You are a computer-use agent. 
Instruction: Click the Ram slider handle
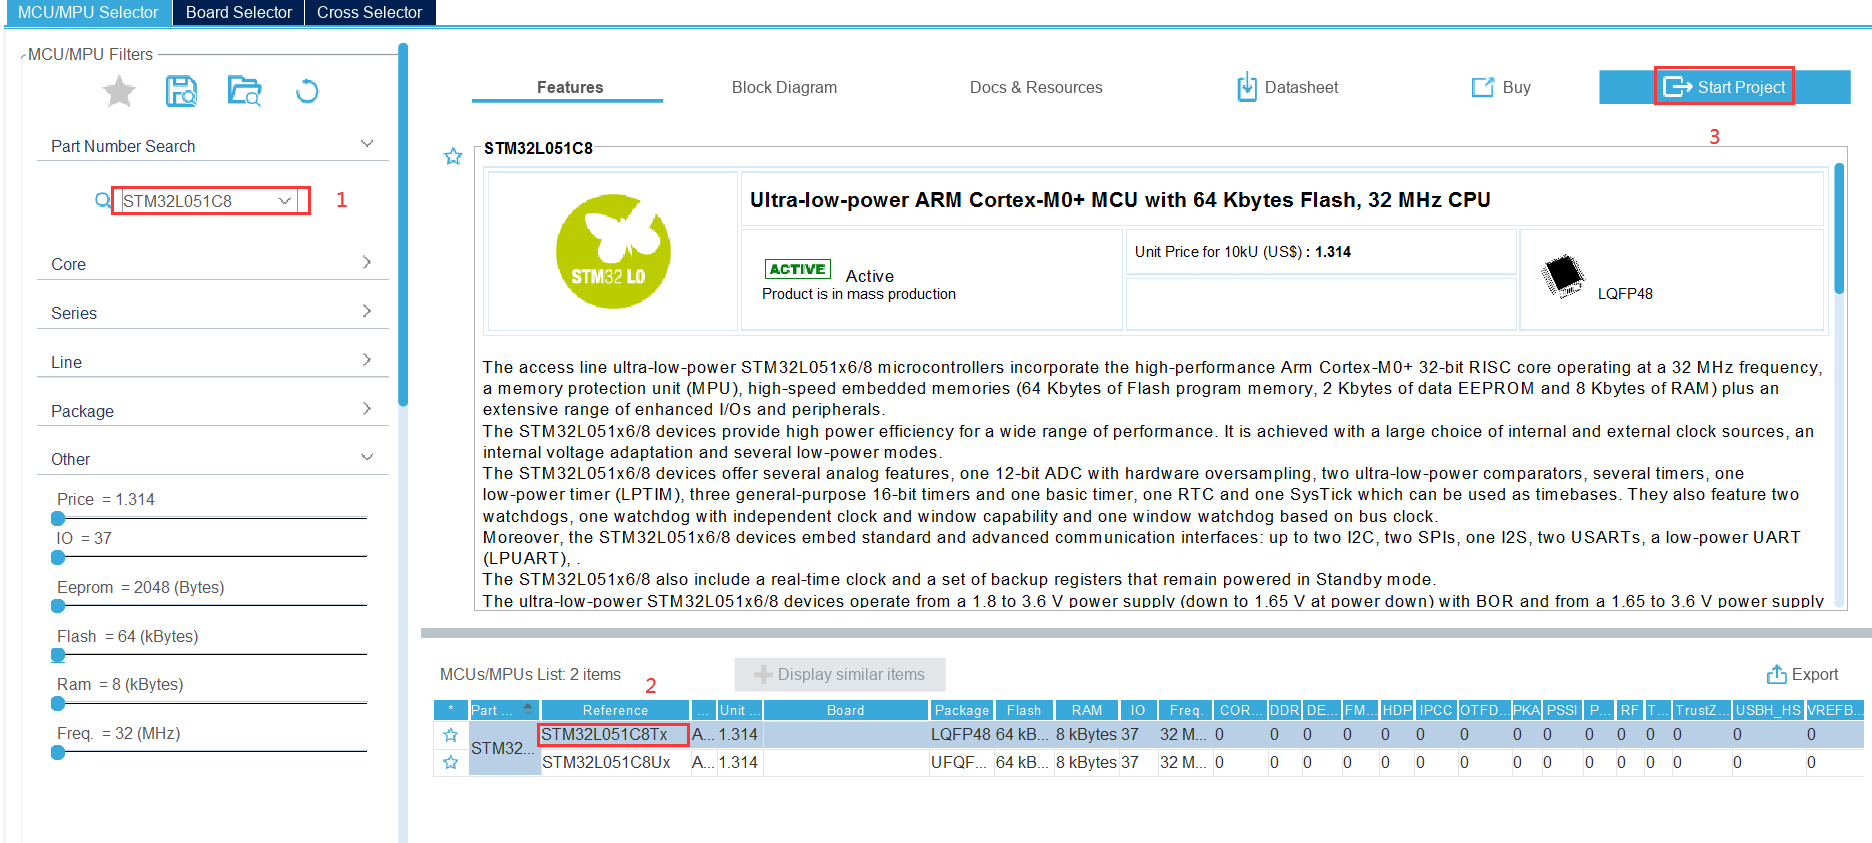(58, 704)
